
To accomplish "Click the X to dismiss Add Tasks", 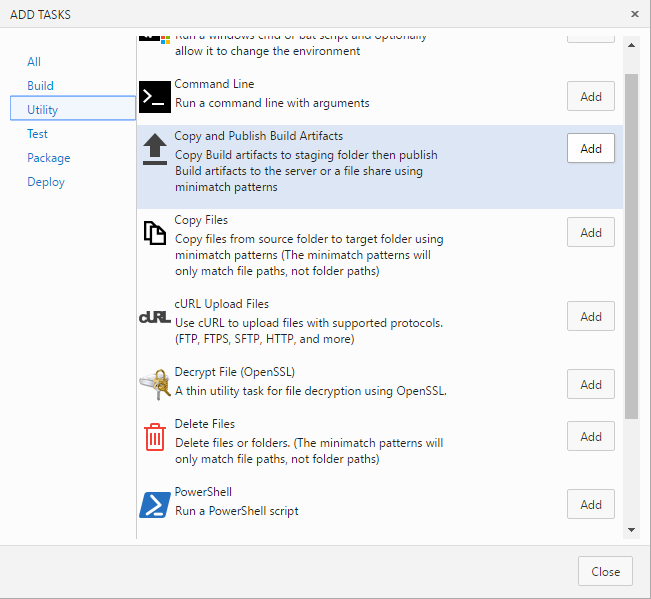I will [635, 14].
